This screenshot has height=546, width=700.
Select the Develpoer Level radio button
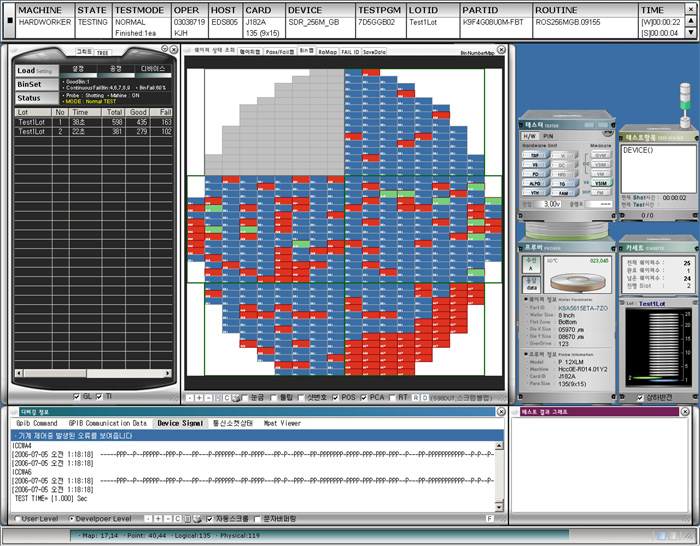point(71,519)
